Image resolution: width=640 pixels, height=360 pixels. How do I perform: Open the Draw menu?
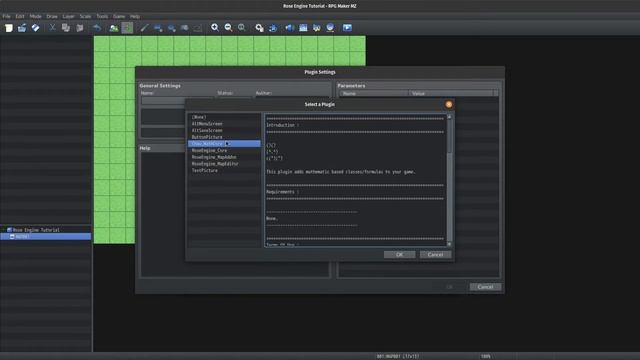[52, 16]
